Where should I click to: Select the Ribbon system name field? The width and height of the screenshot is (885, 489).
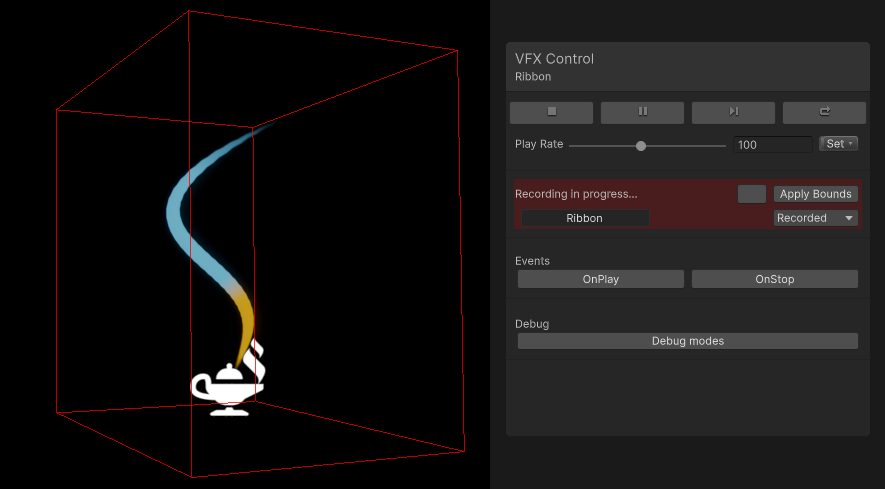pos(585,218)
